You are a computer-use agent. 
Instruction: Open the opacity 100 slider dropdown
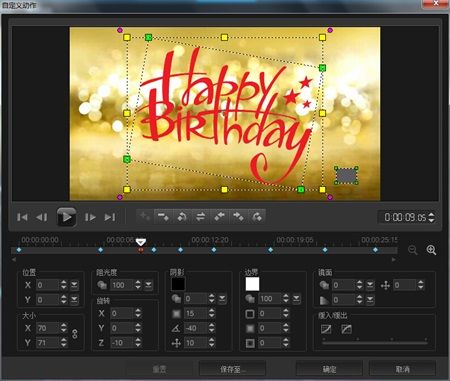148,285
